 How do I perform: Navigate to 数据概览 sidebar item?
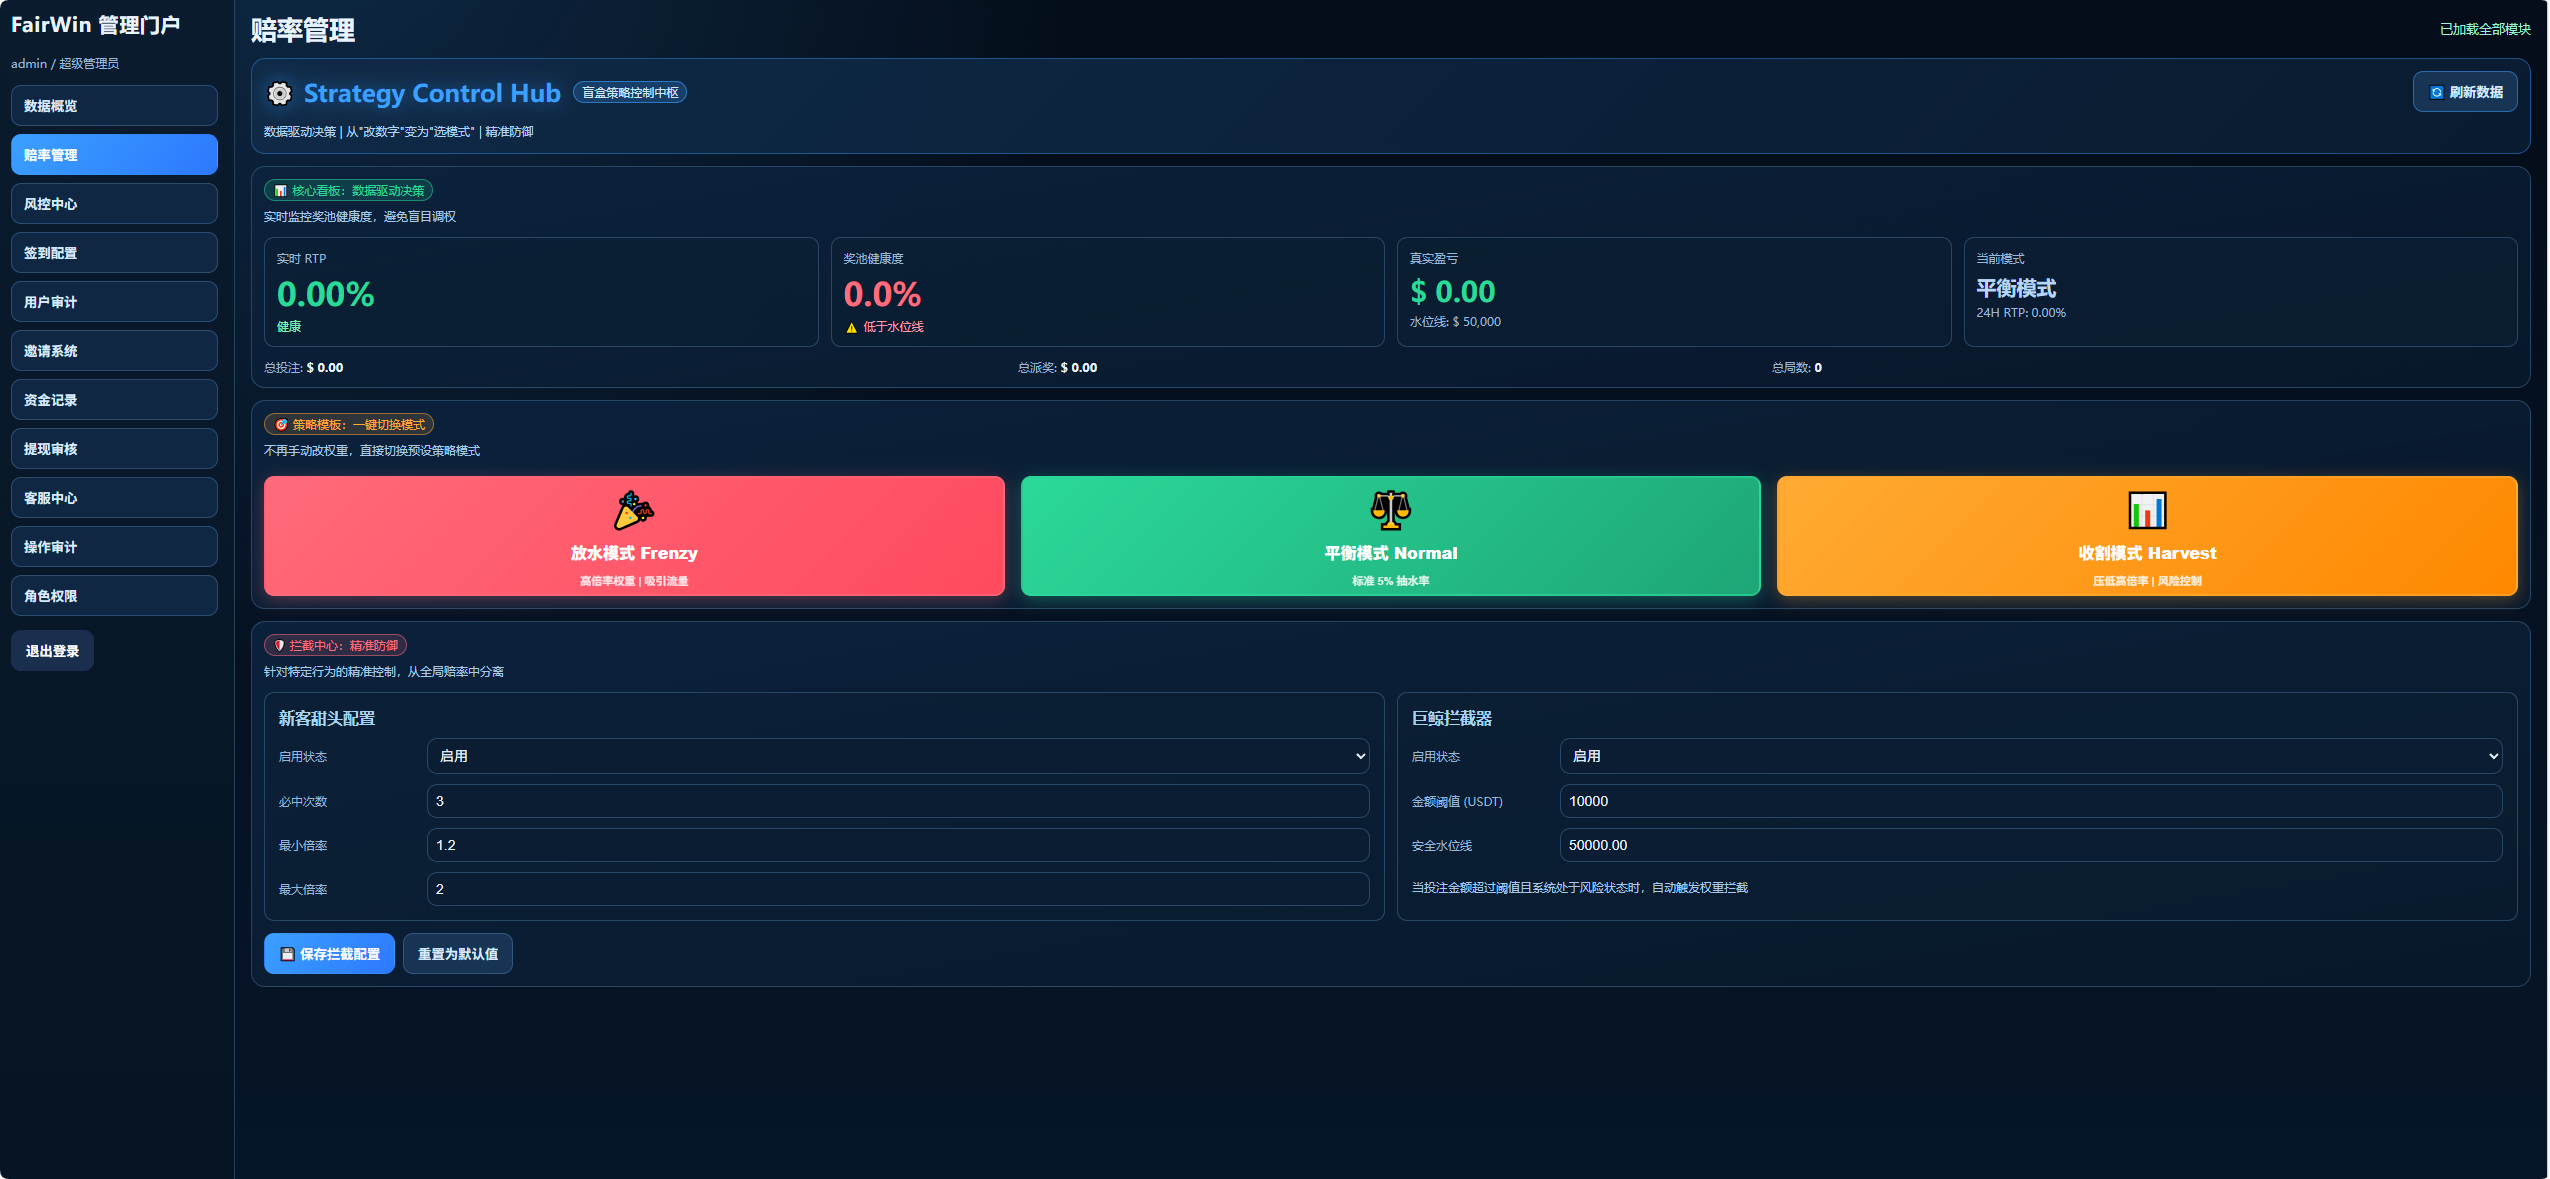pyautogui.click(x=114, y=106)
